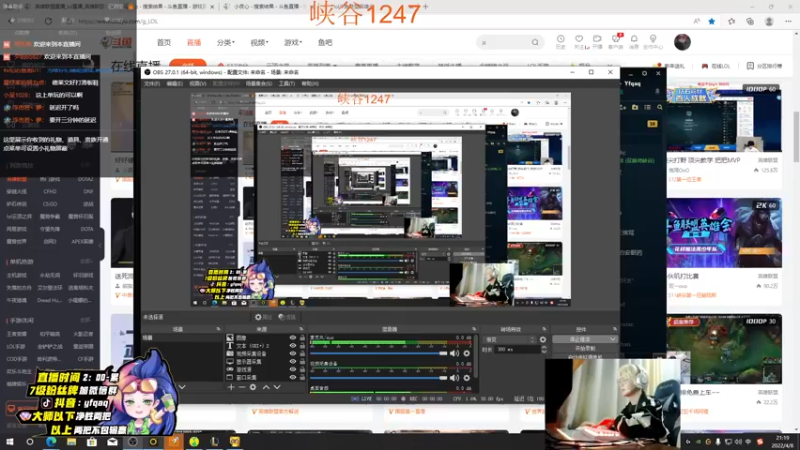Open the 开播 start-broadcast icon
This screenshot has width=800, height=450.
pyautogui.click(x=597, y=42)
